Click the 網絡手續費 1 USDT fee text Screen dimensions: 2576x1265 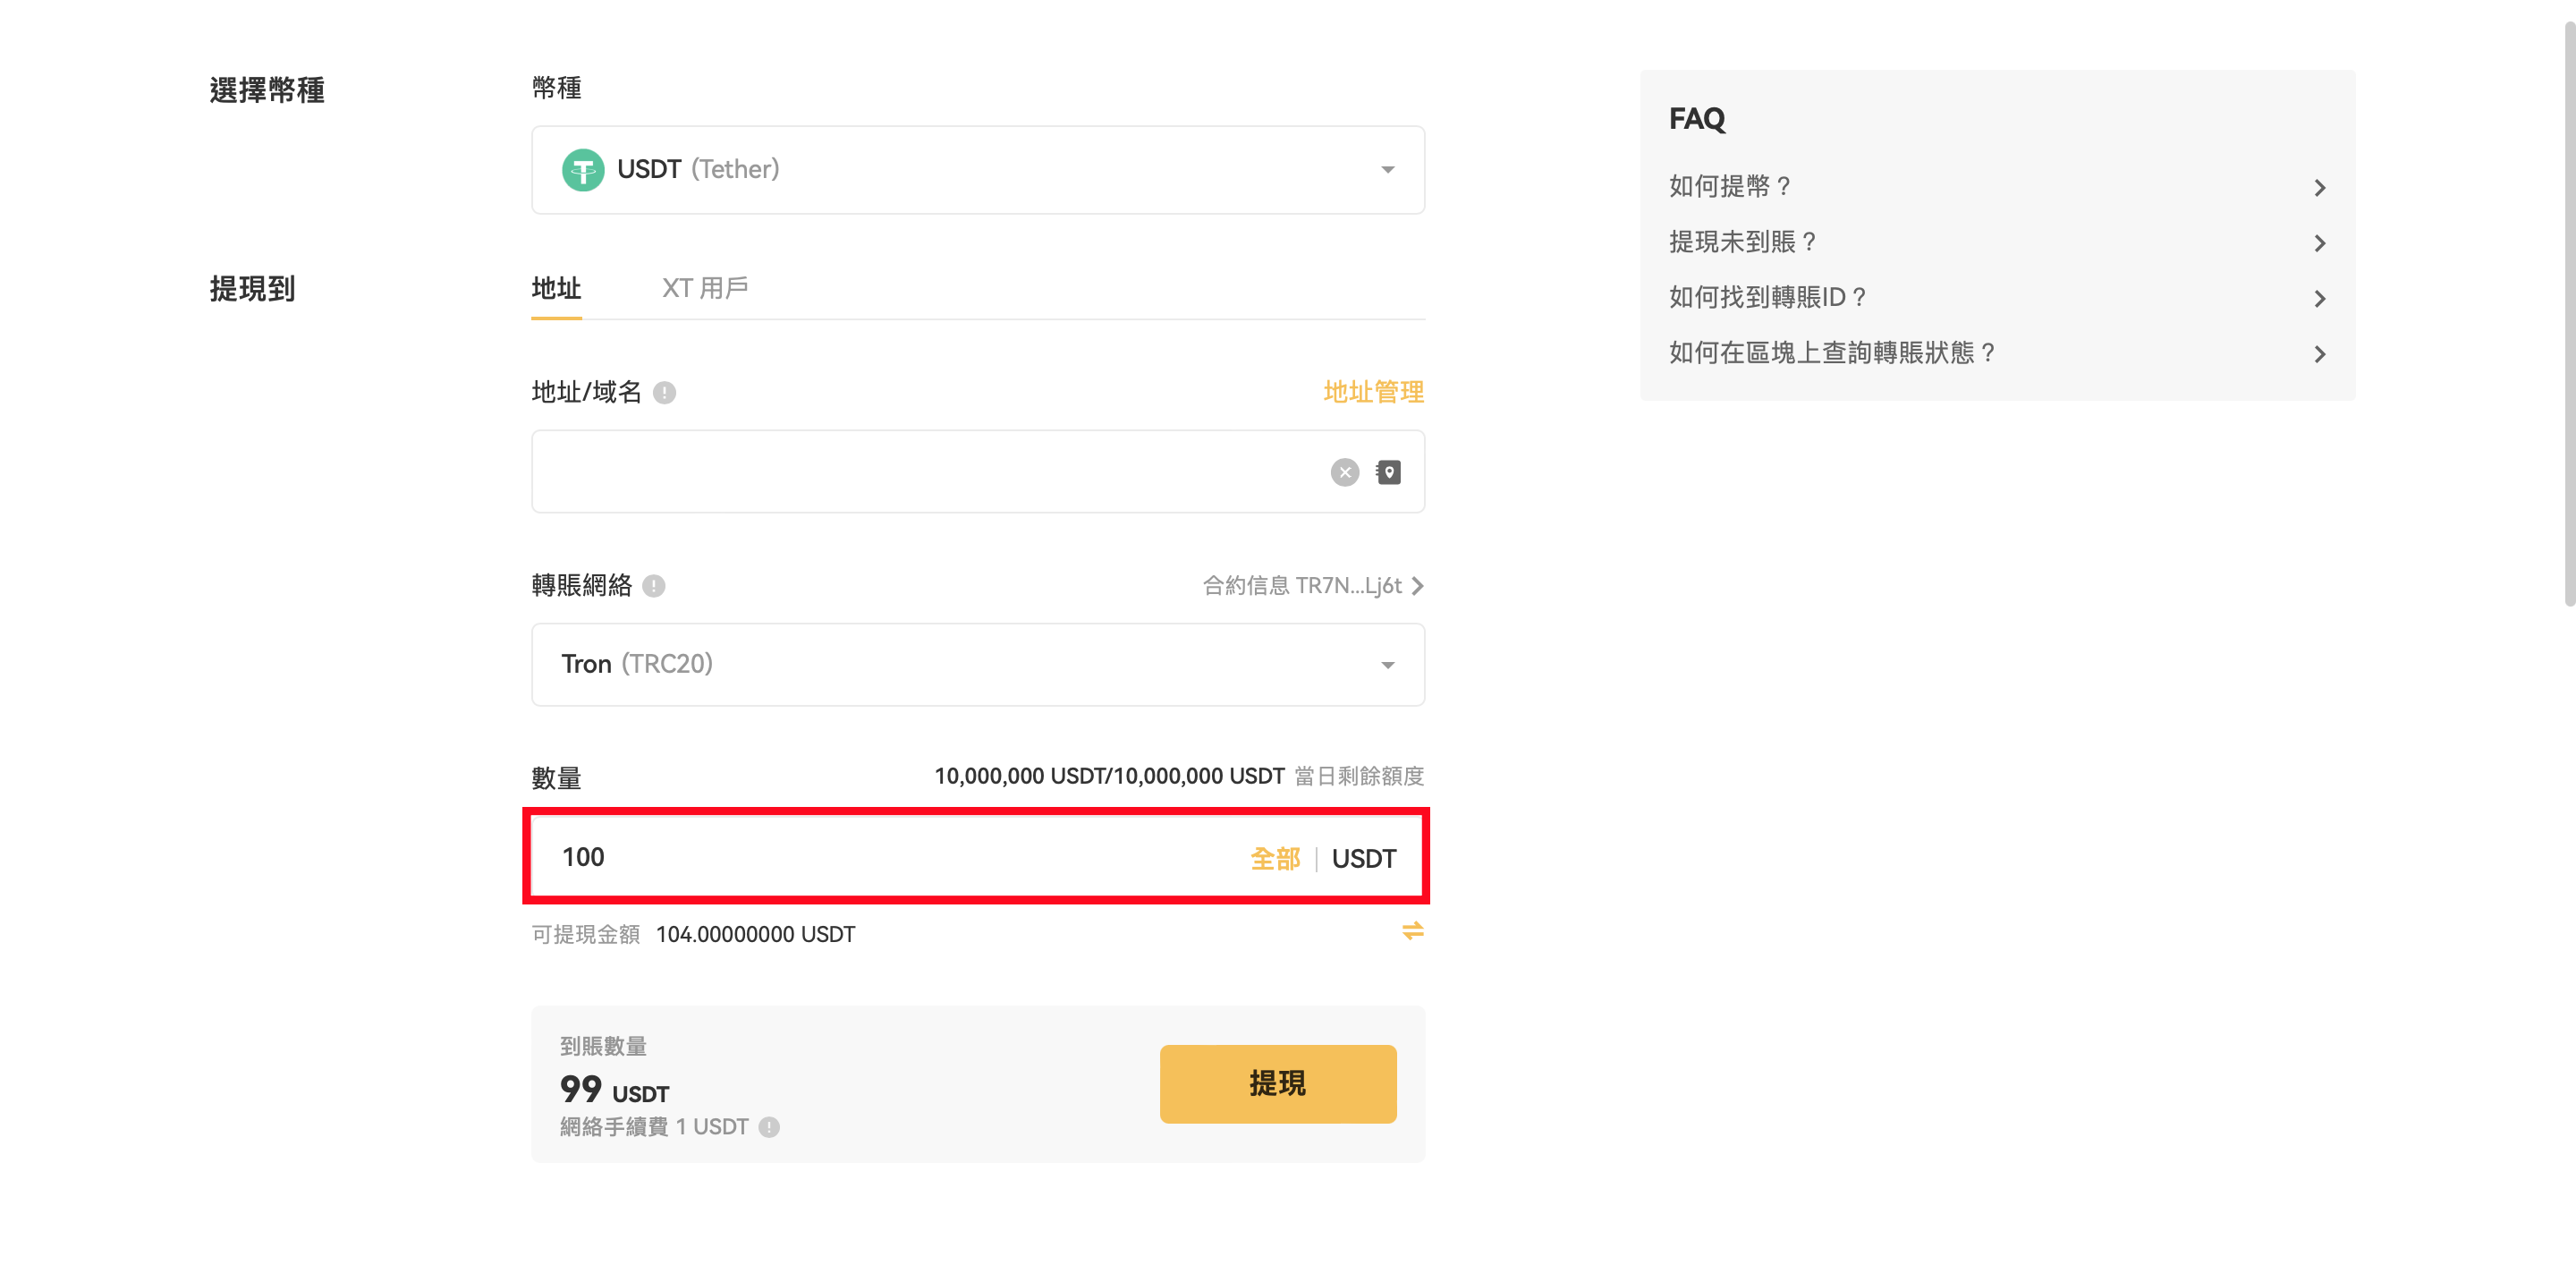point(654,1127)
